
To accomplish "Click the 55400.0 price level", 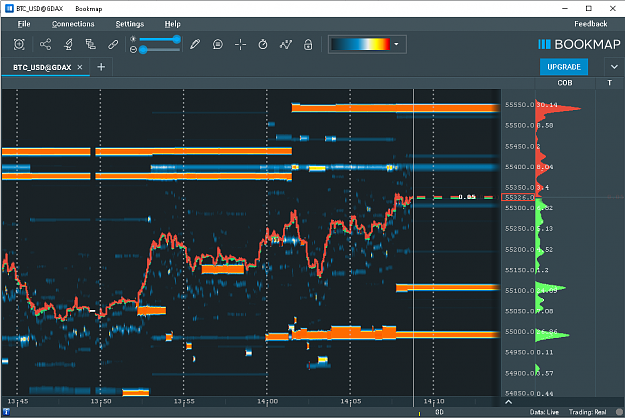I will coord(519,167).
